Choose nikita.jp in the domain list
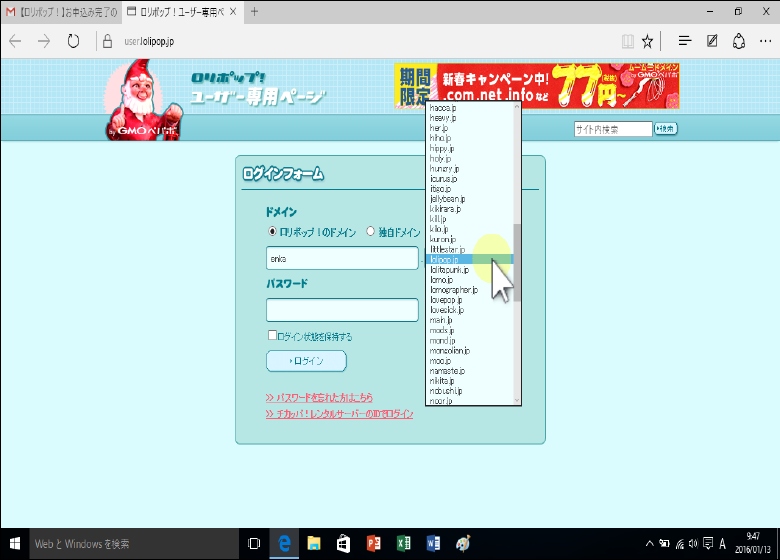 (x=470, y=380)
